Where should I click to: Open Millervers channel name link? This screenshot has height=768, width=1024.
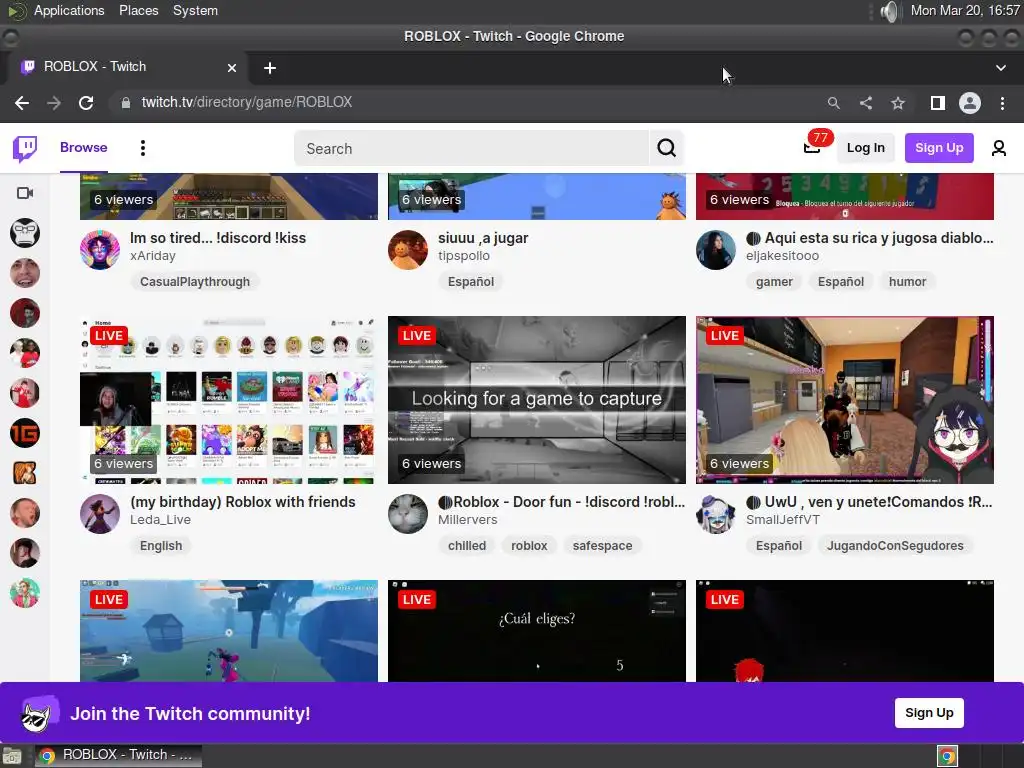tap(468, 520)
